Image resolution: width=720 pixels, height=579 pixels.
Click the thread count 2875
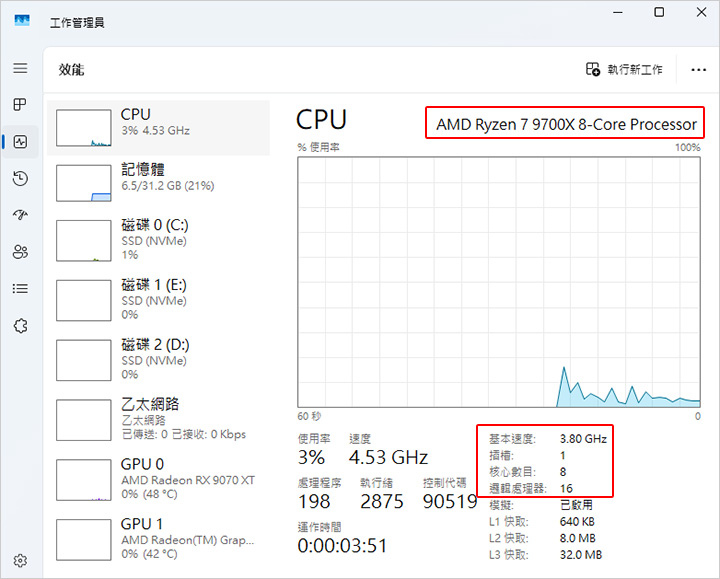tap(382, 501)
